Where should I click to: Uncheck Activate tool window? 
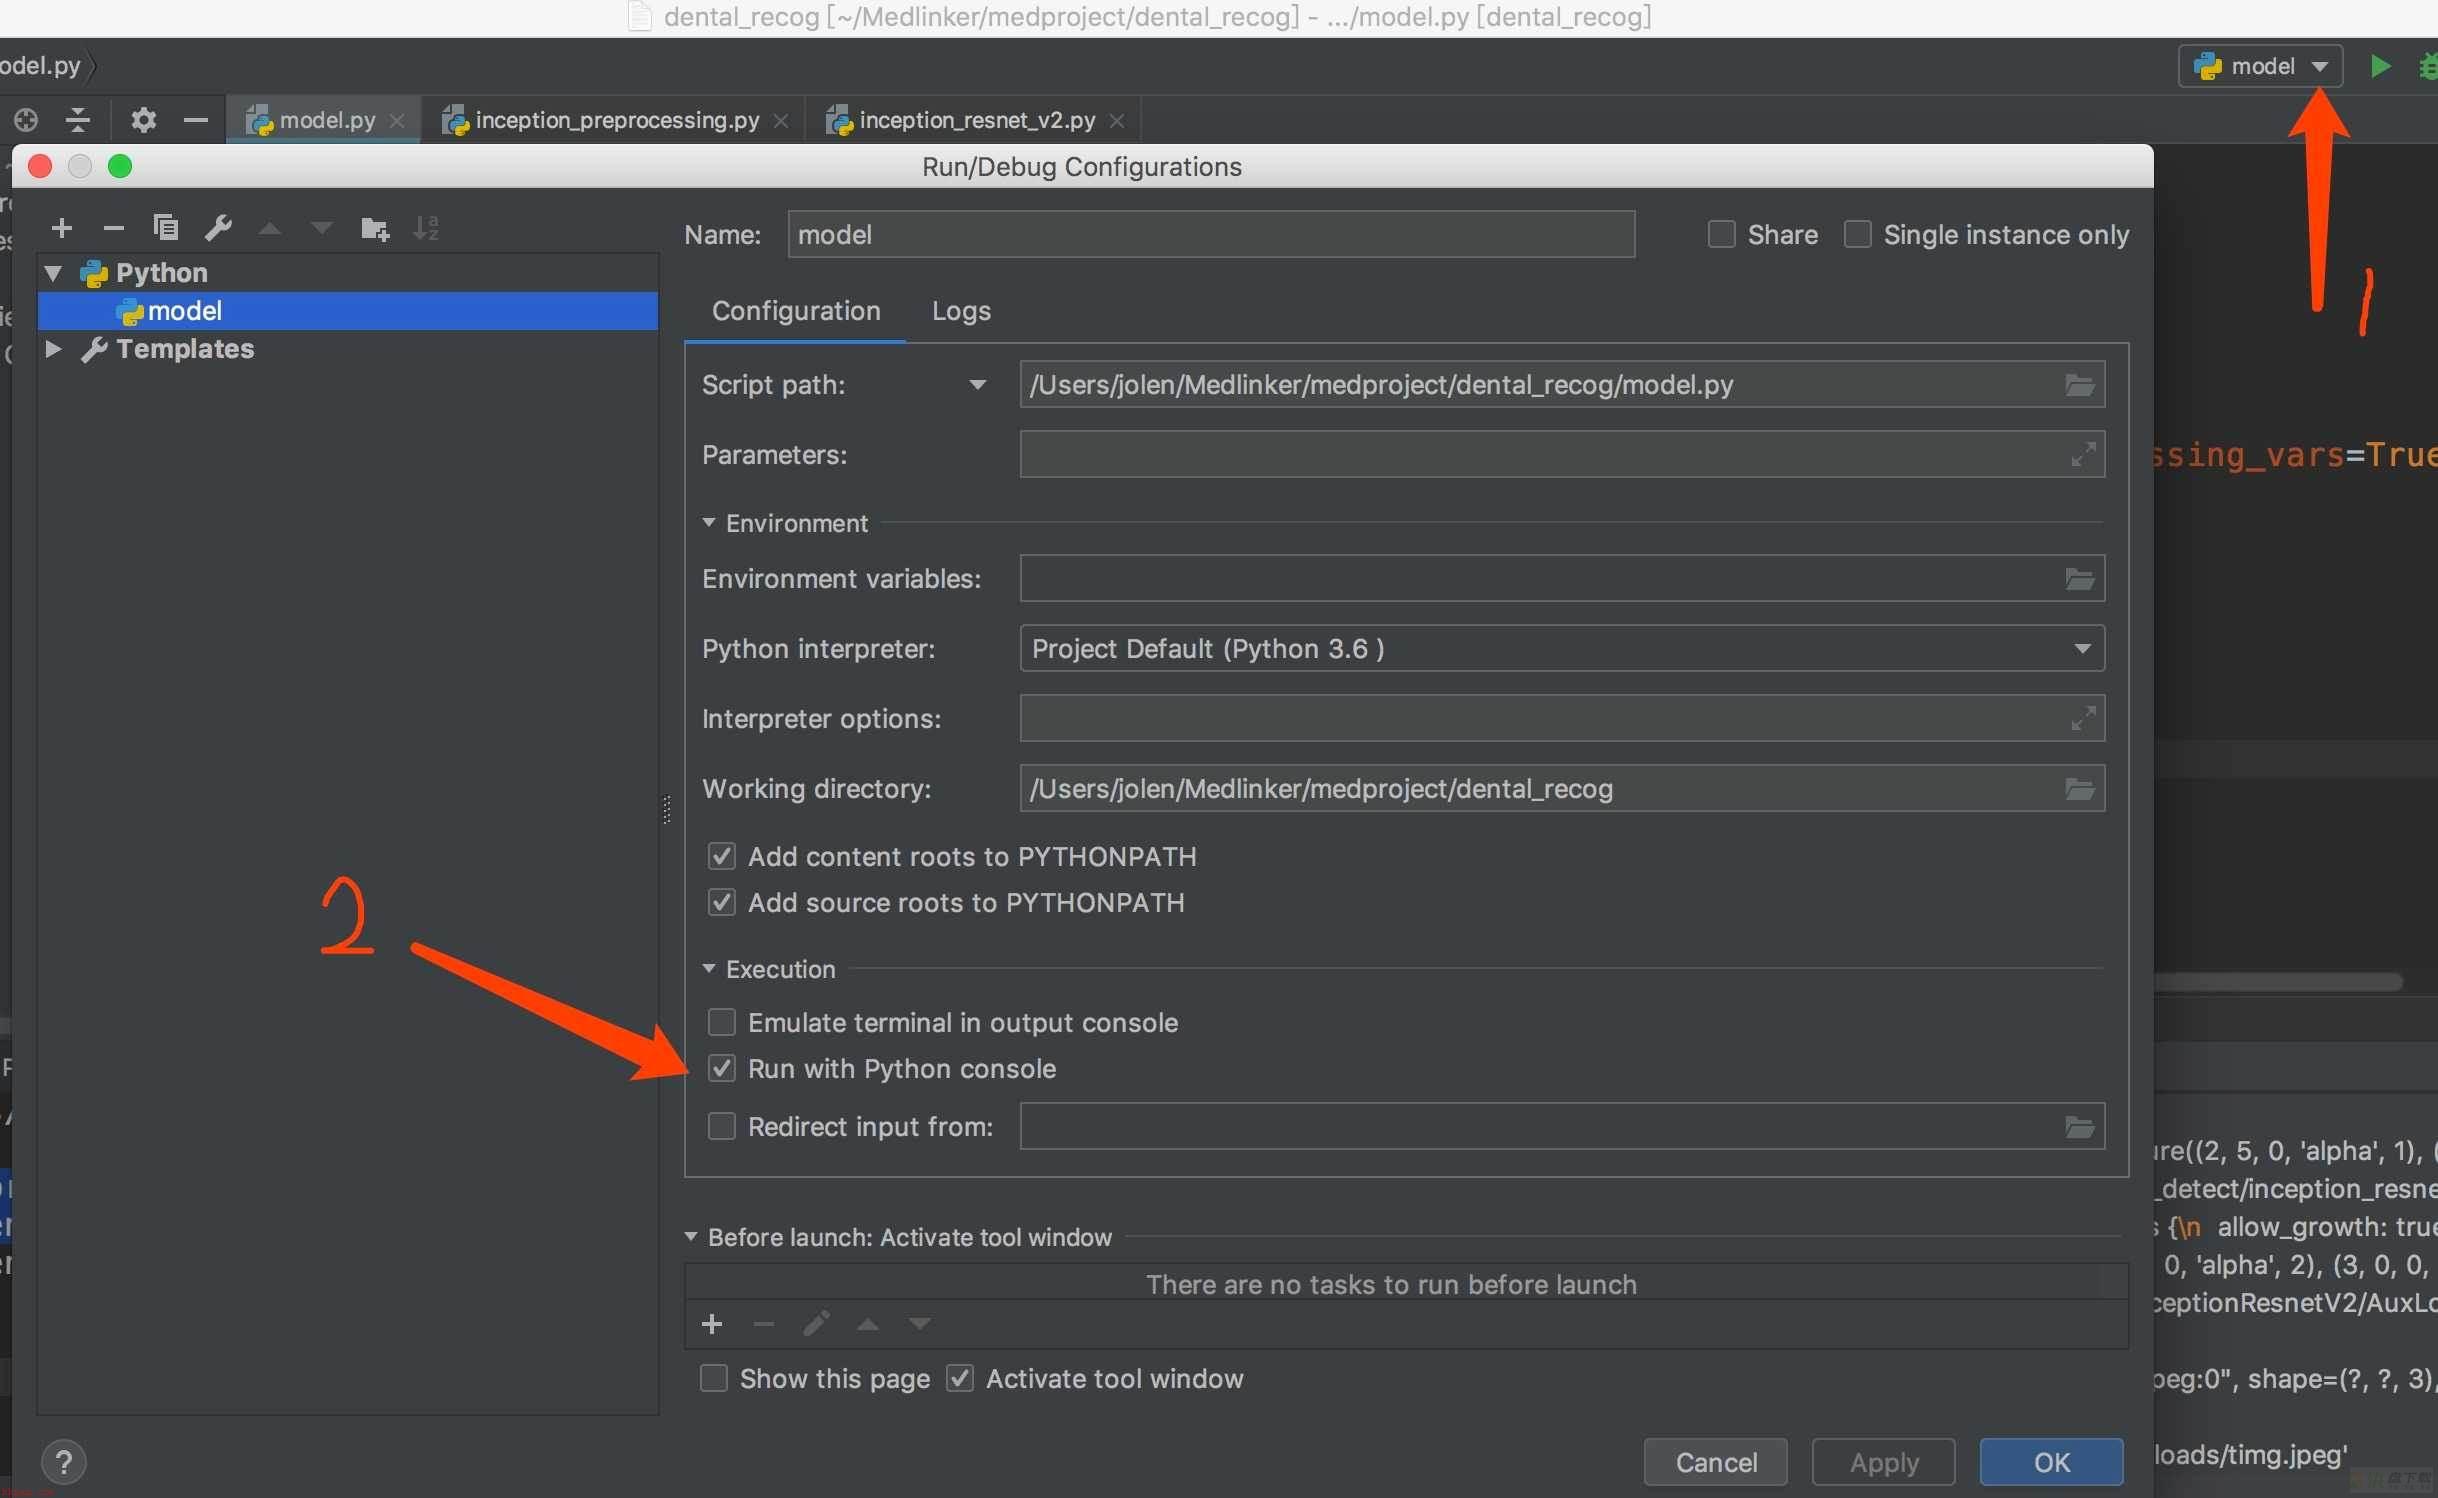tap(959, 1378)
